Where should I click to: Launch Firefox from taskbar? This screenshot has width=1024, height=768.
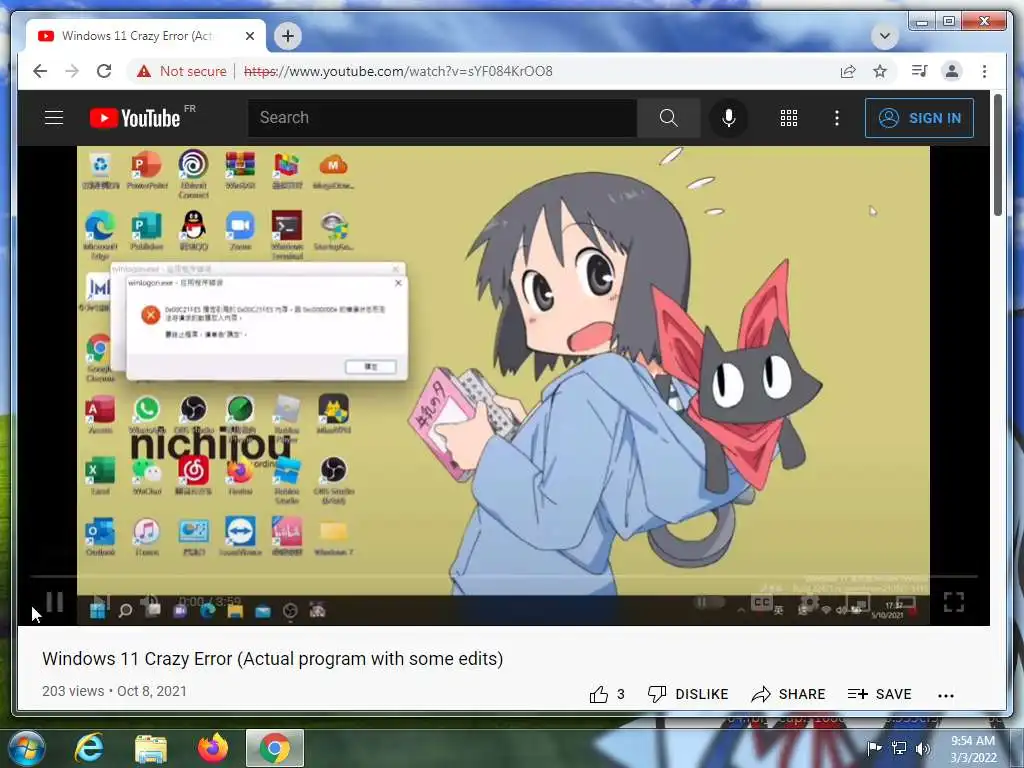[x=213, y=748]
